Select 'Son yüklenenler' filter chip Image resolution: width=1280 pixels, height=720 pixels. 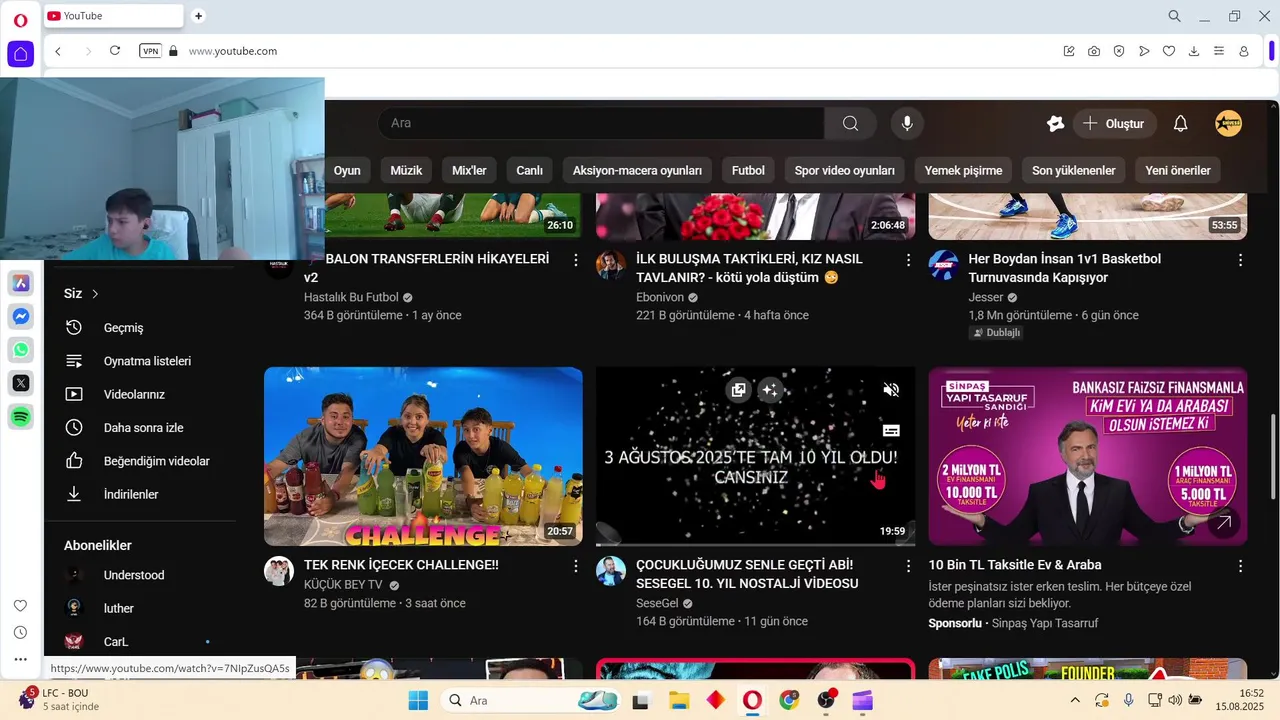pos(1073,170)
